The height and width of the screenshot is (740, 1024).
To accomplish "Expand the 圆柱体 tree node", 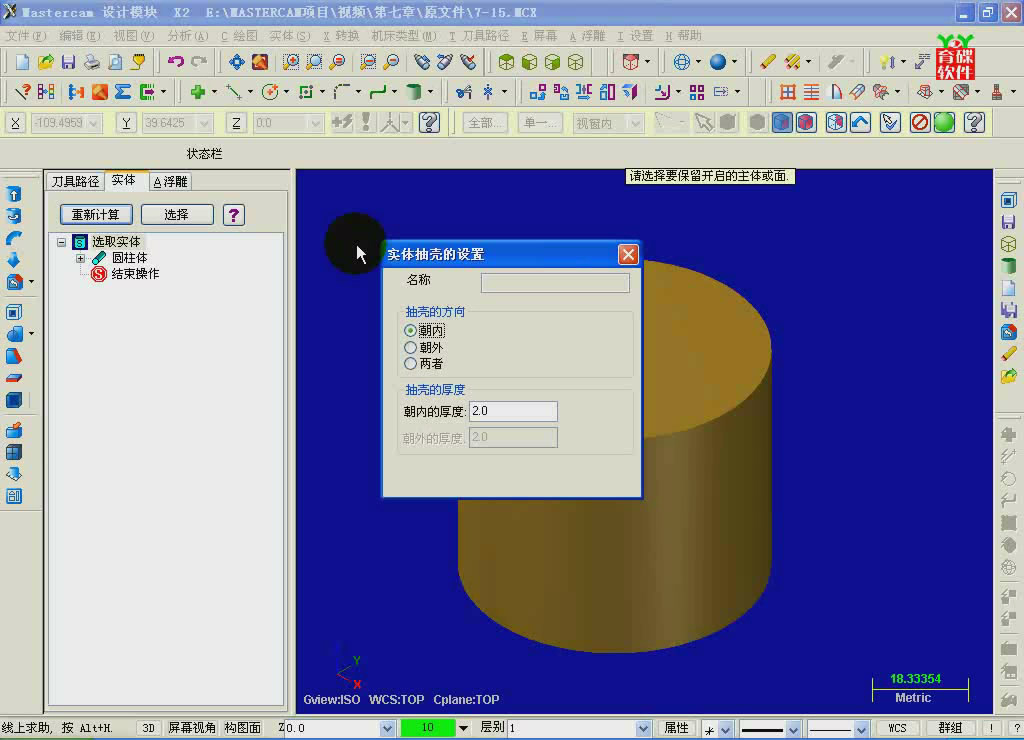I will (80, 259).
